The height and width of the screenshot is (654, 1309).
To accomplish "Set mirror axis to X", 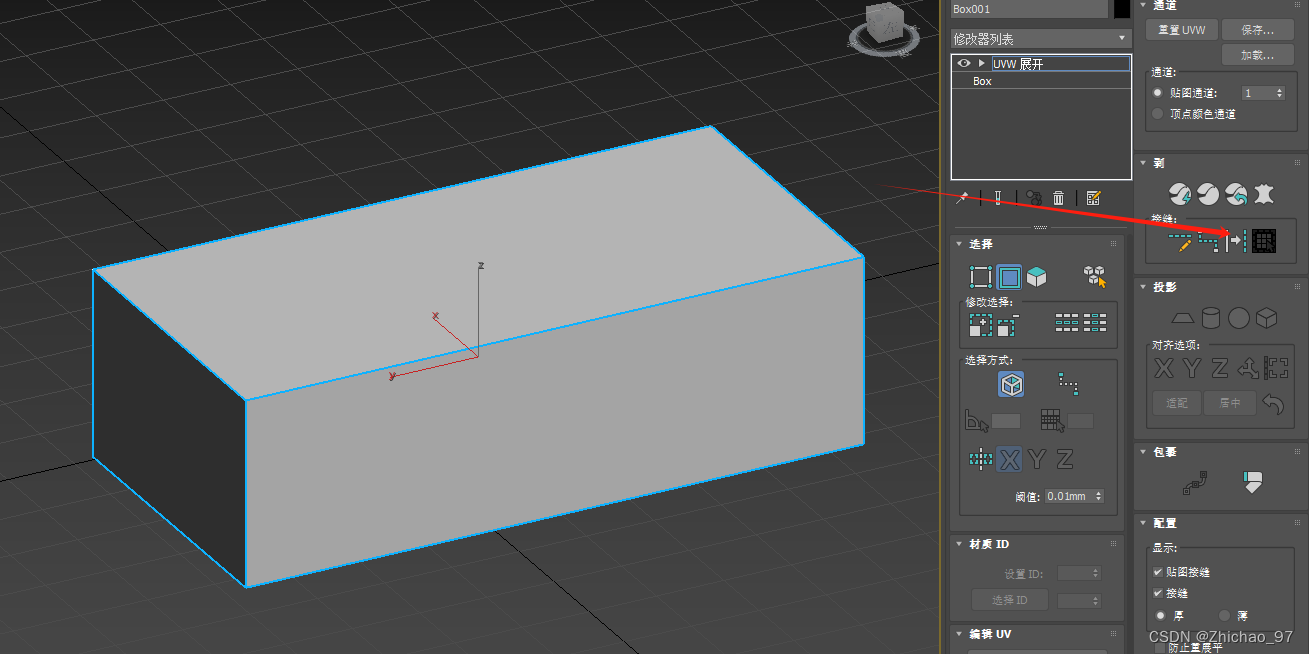I will pos(1010,459).
